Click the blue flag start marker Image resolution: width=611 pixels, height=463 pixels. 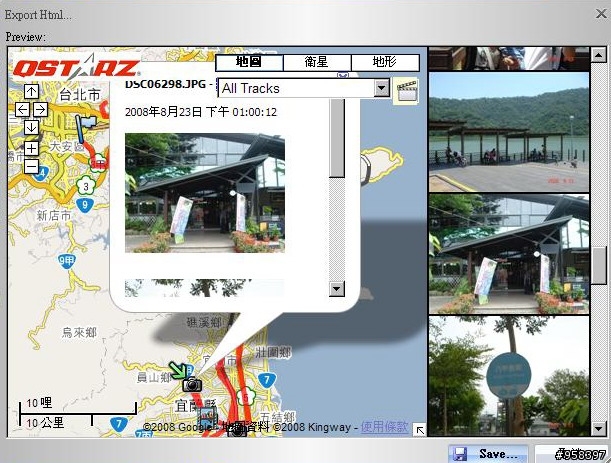click(85, 129)
